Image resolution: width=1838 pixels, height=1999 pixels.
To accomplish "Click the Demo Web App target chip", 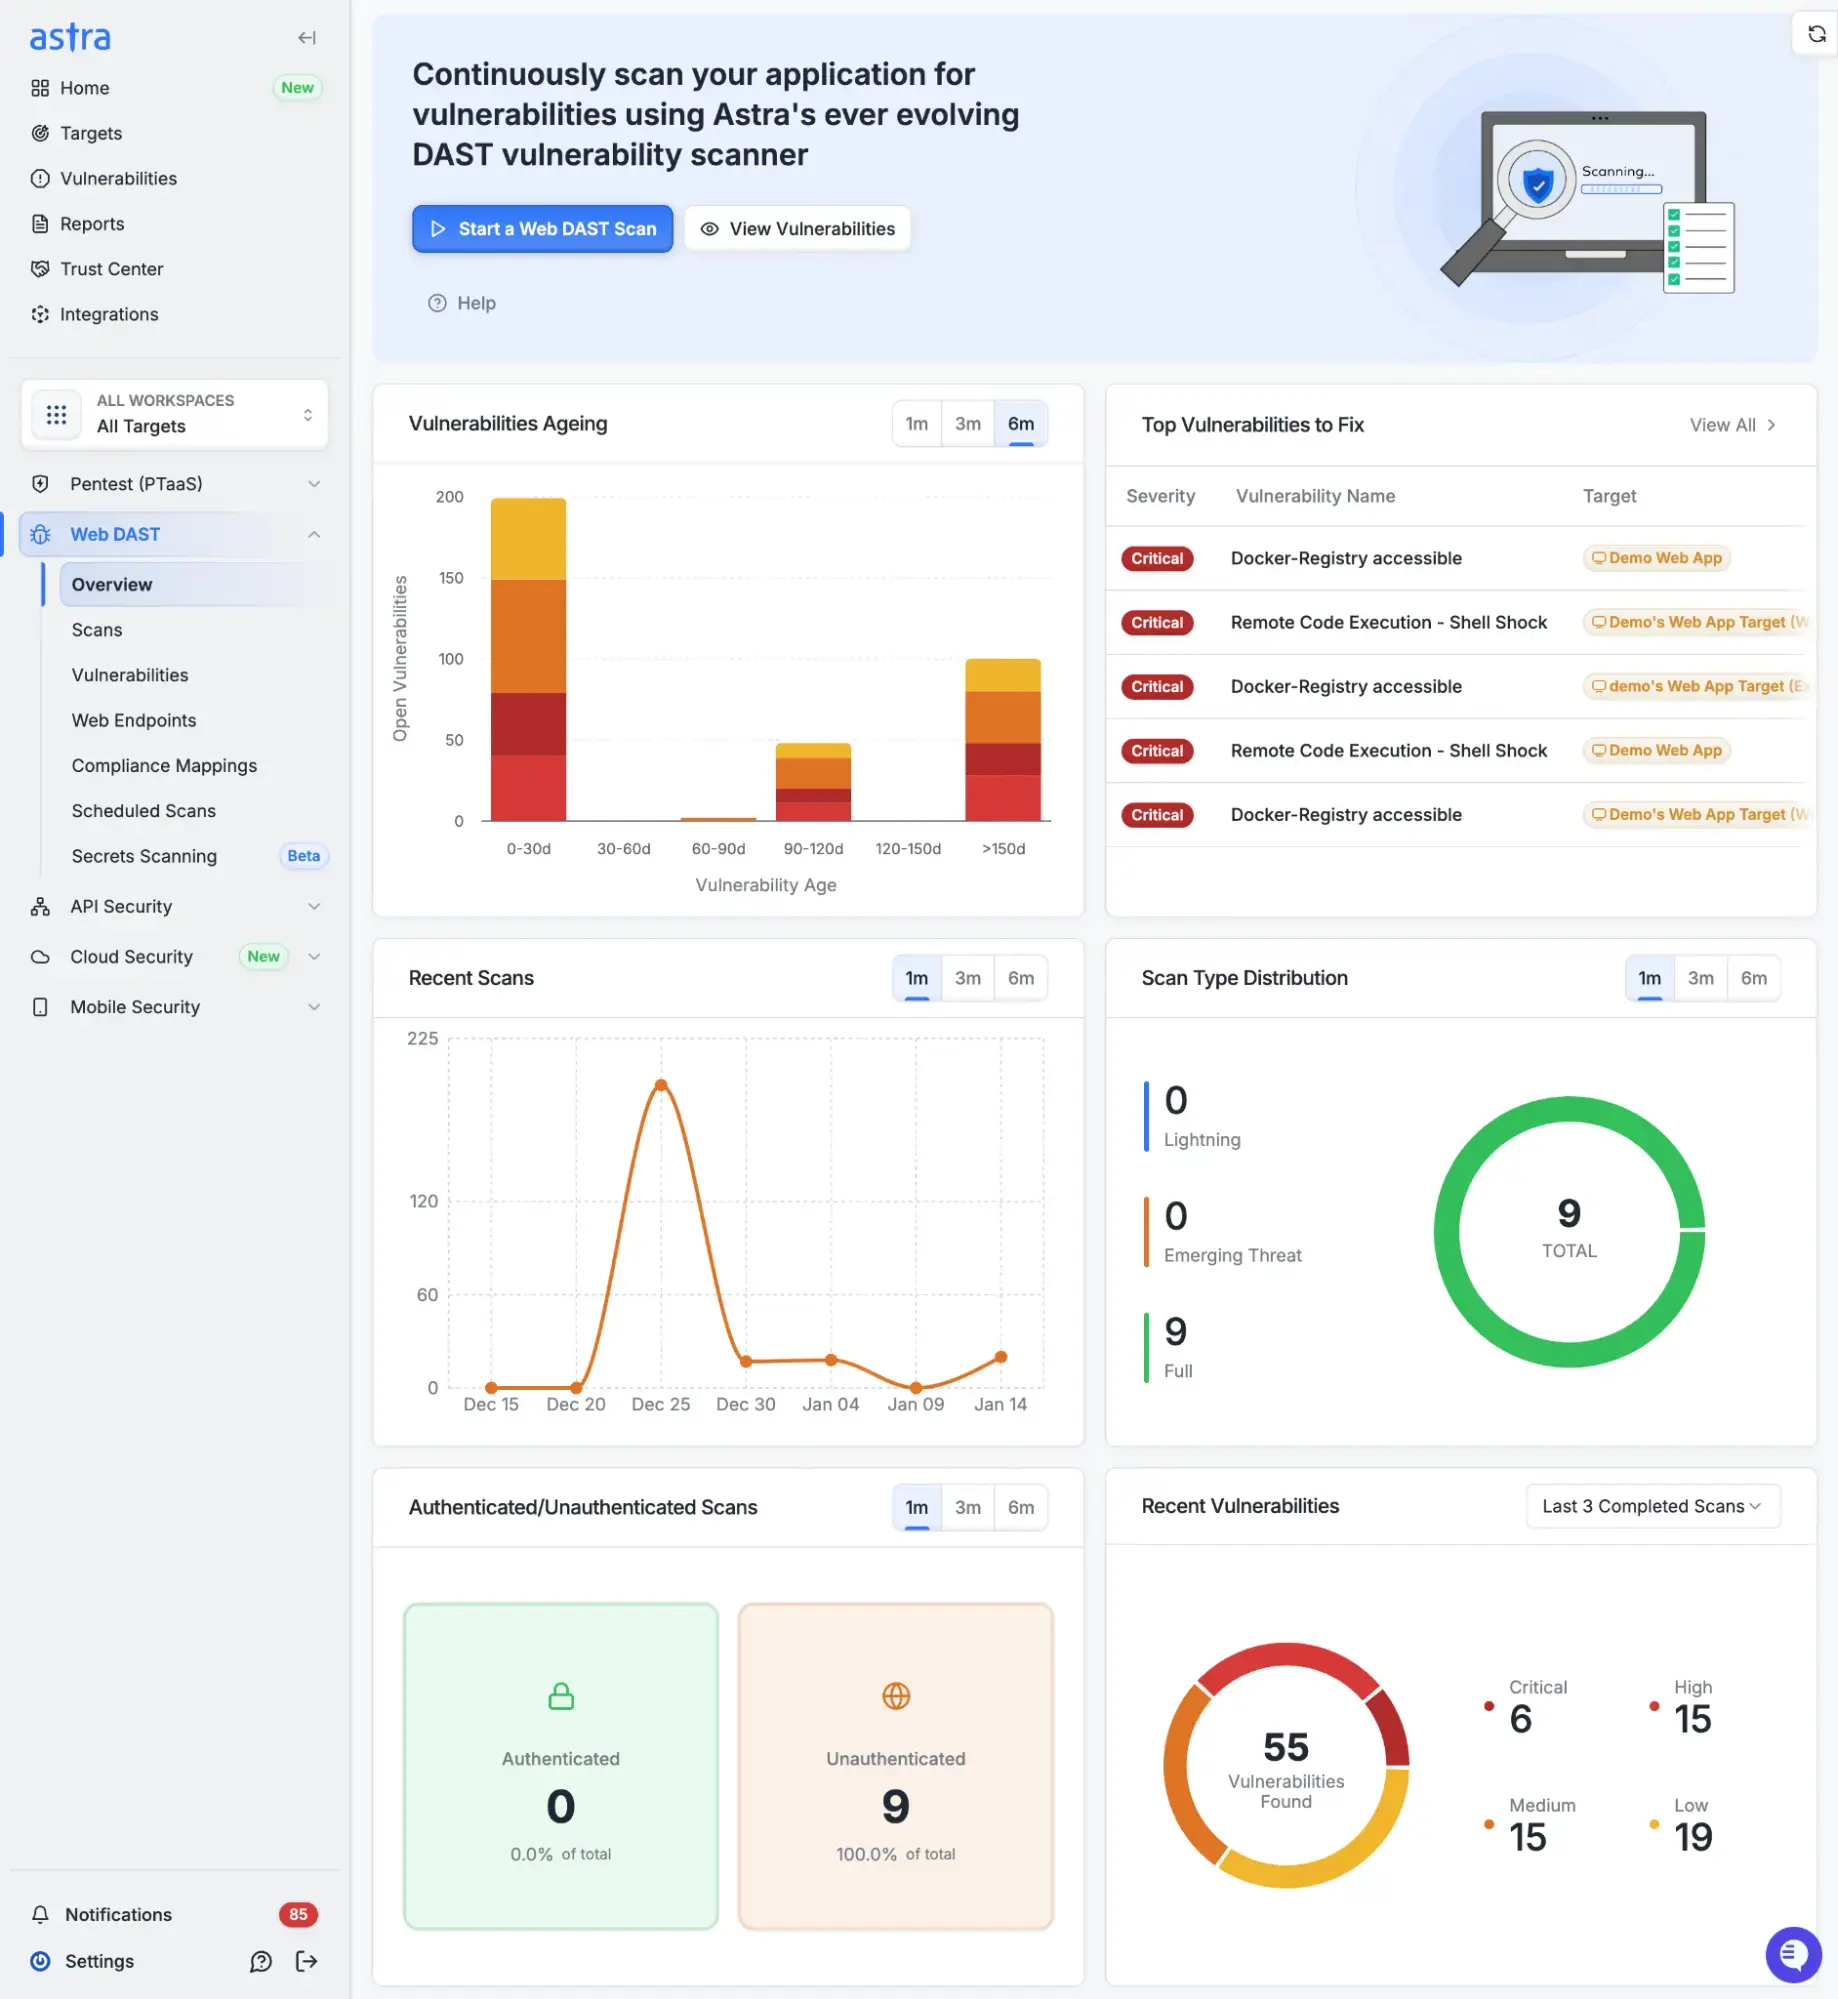I will [x=1655, y=558].
